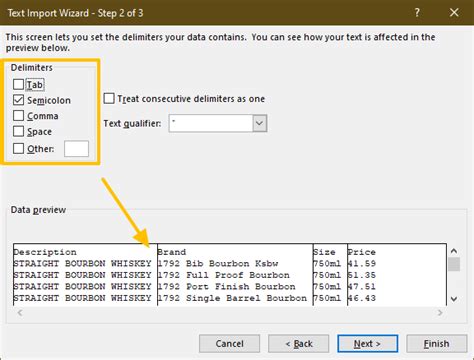
Task: Check the Other delimiter box
Action: 18,148
